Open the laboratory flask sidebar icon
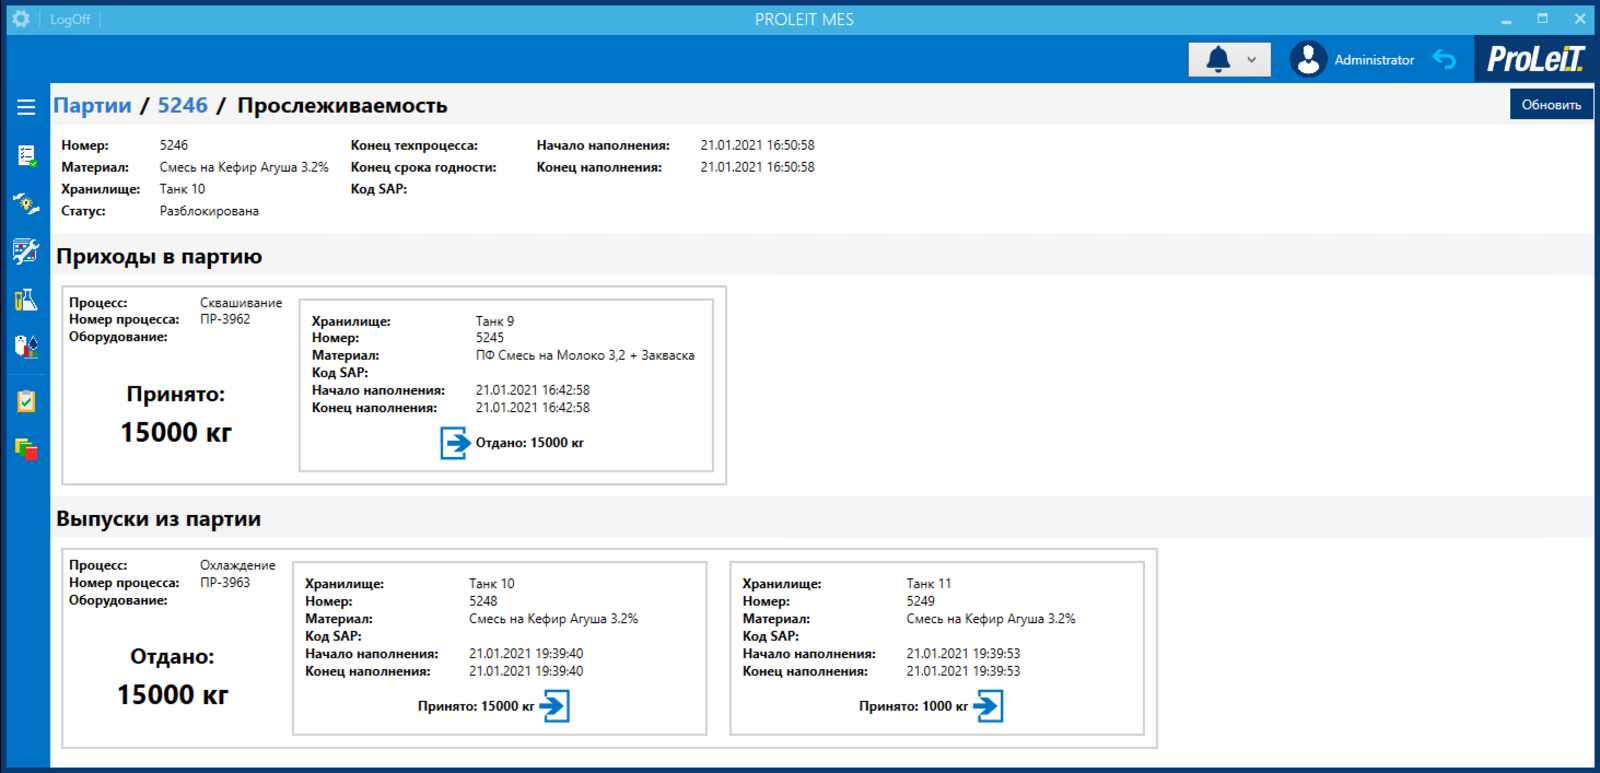The height and width of the screenshot is (773, 1600). 26,299
